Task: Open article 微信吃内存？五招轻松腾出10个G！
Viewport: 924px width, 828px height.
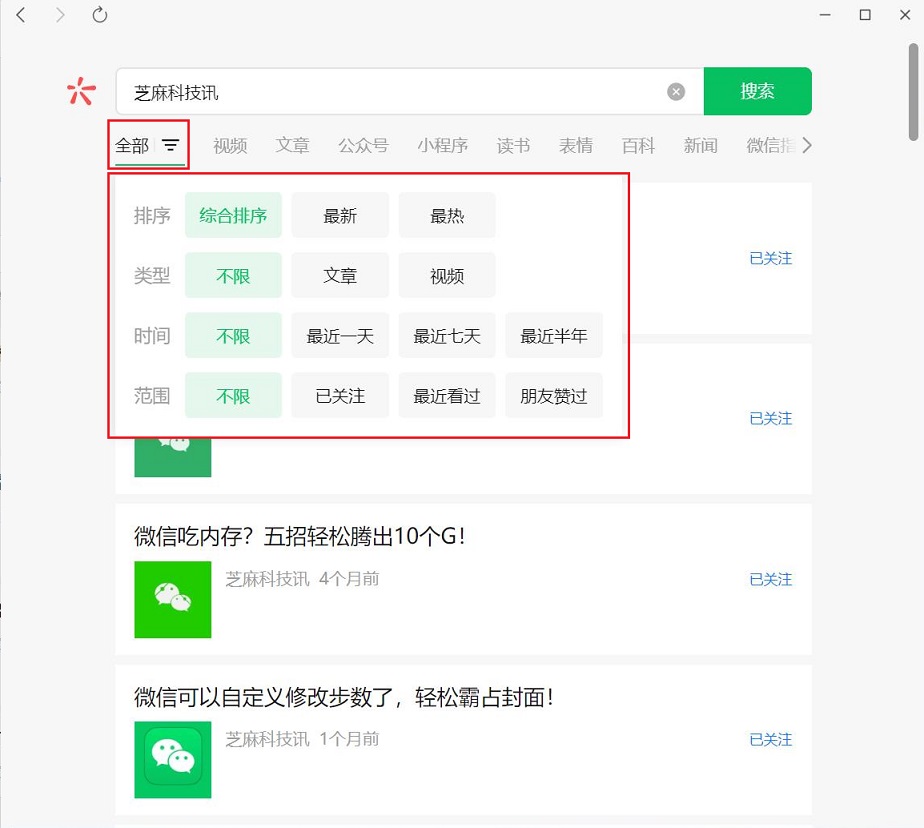Action: [300, 536]
